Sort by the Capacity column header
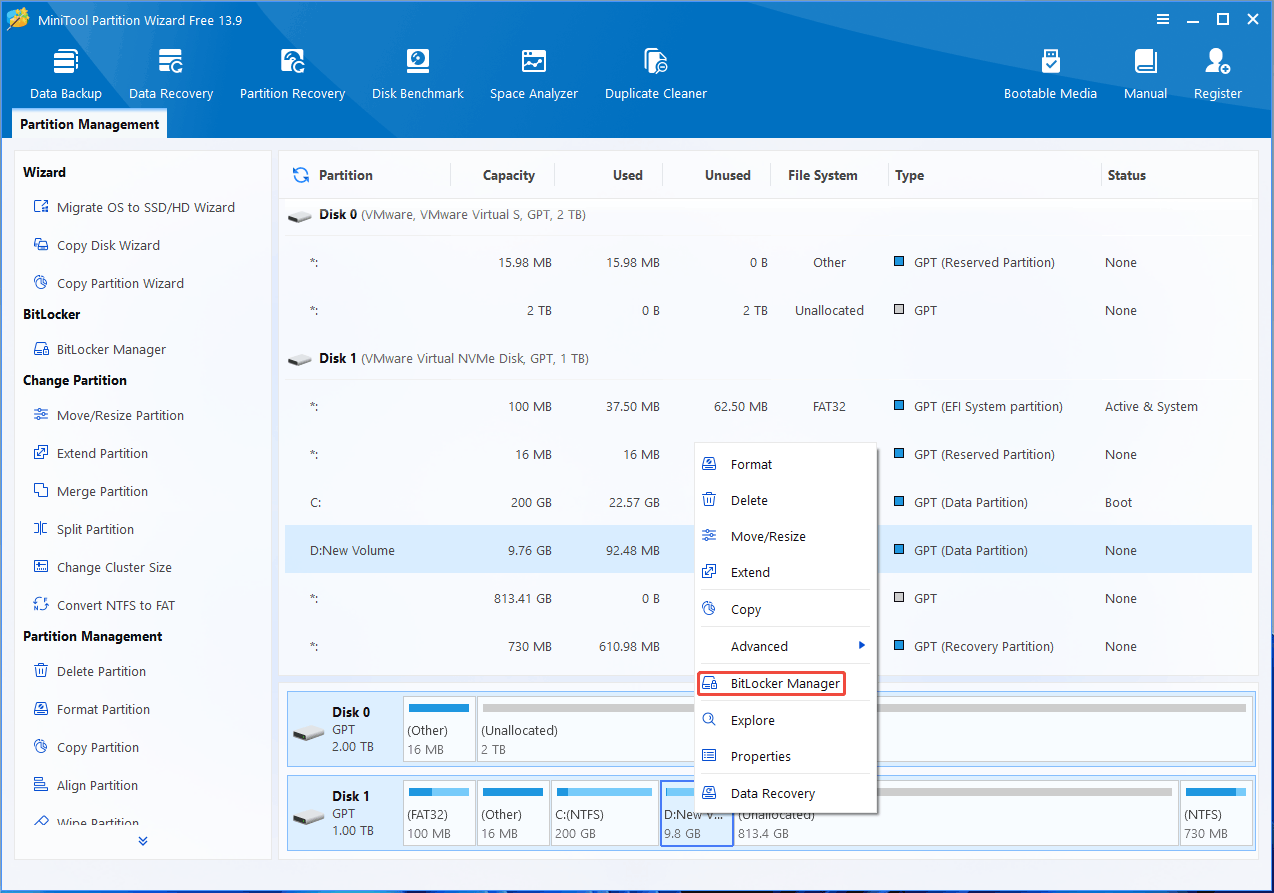The image size is (1274, 893). 508,175
